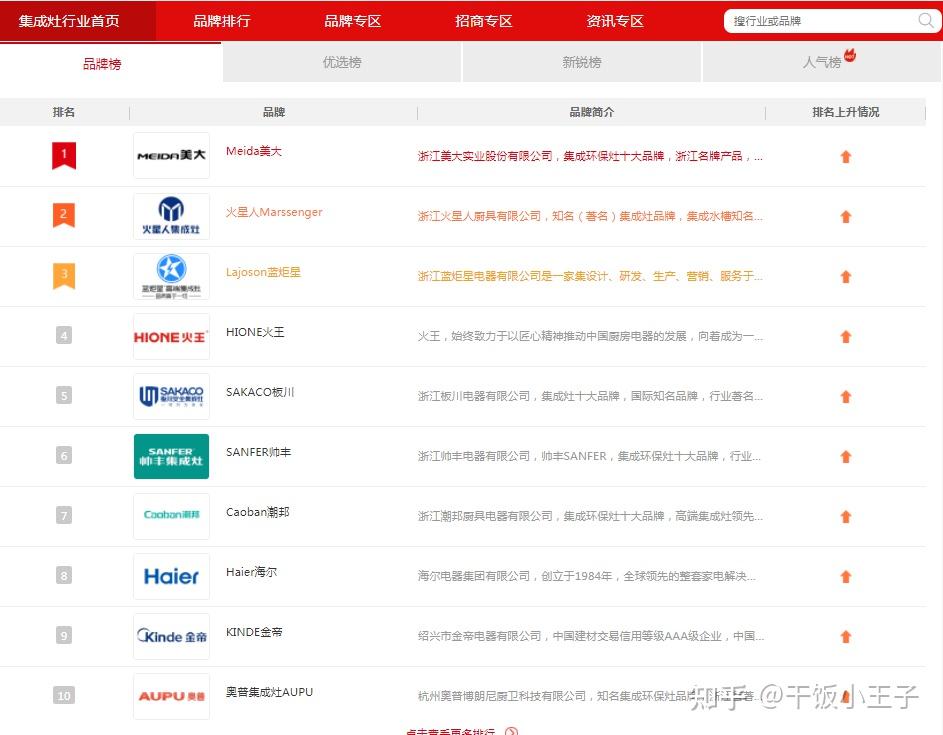The image size is (943, 735).
Task: Open 招商专区 navigation item
Action: 484,21
